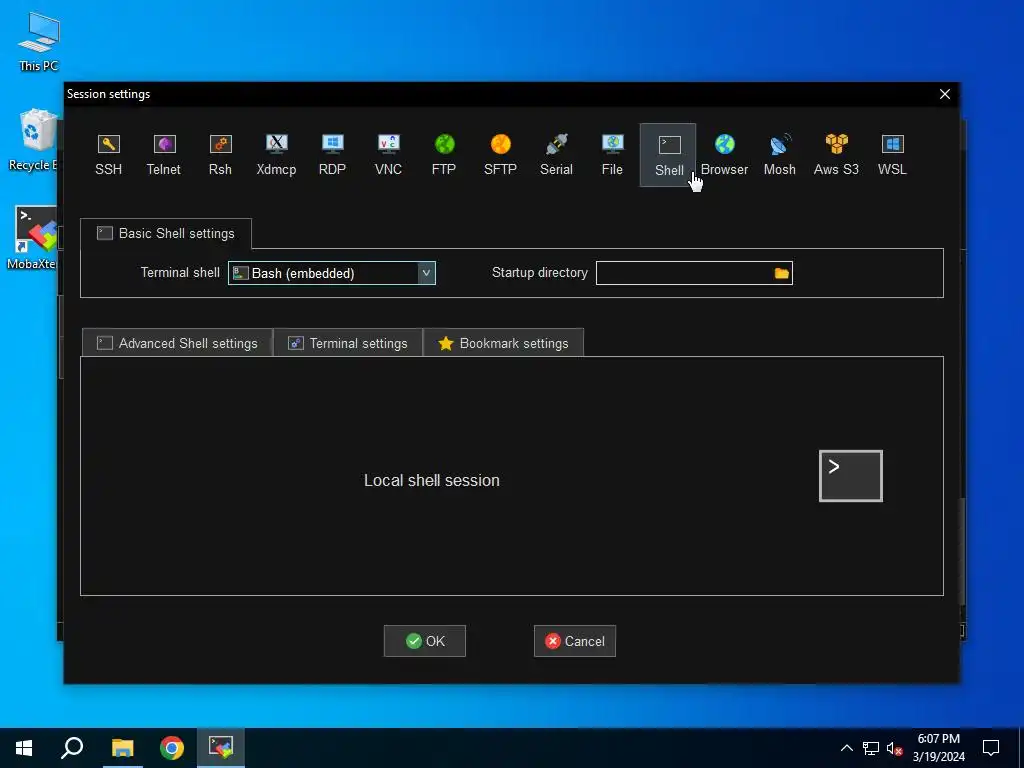The height and width of the screenshot is (768, 1024).
Task: Show hidden system tray icons
Action: (x=846, y=748)
